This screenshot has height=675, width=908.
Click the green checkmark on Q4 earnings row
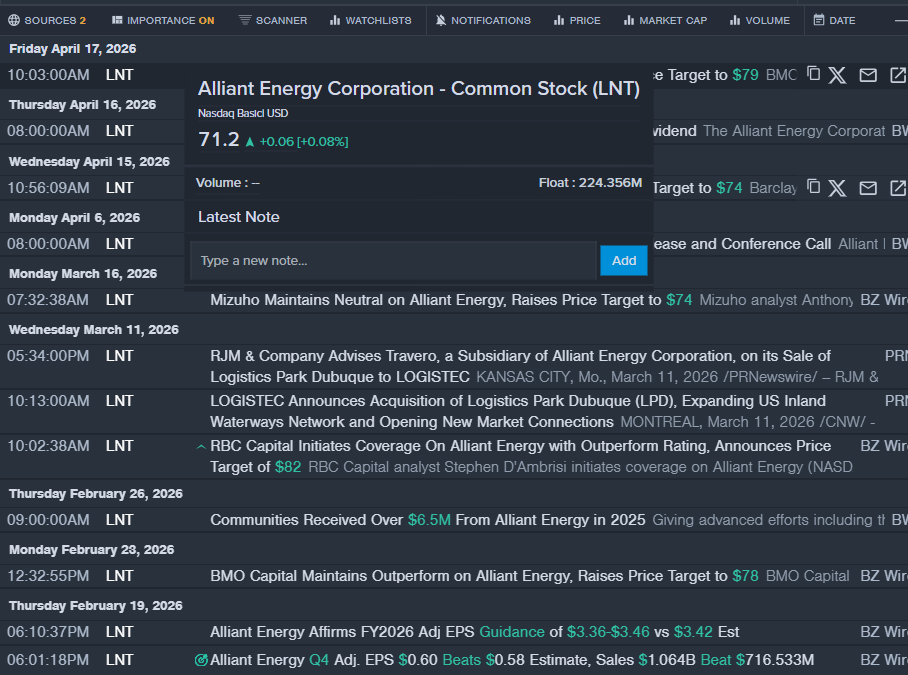[200, 659]
